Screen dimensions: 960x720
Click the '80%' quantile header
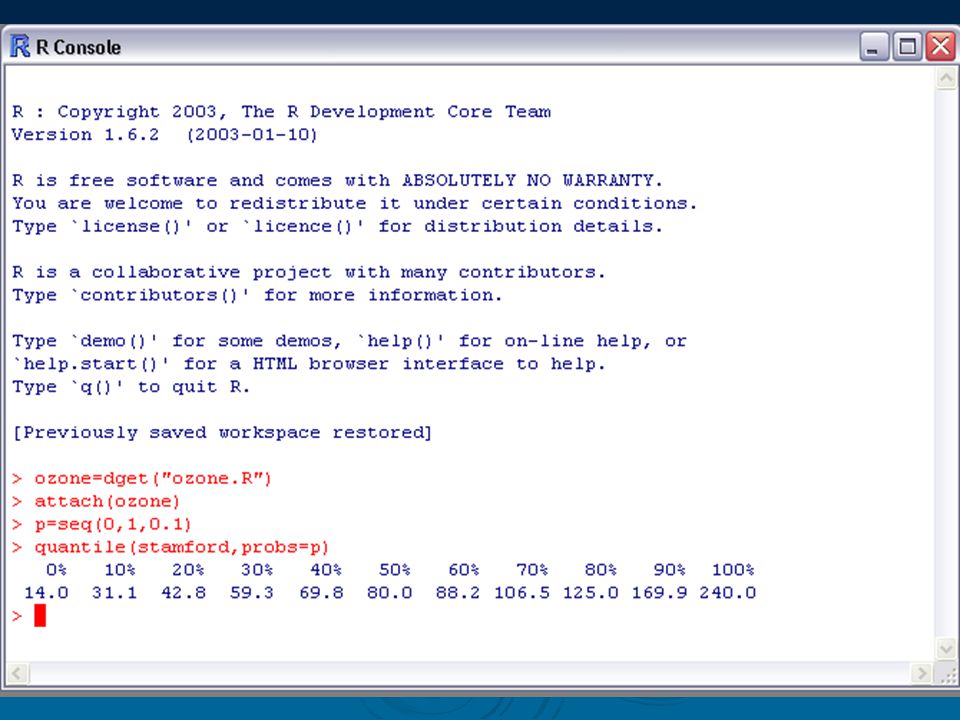pos(601,570)
